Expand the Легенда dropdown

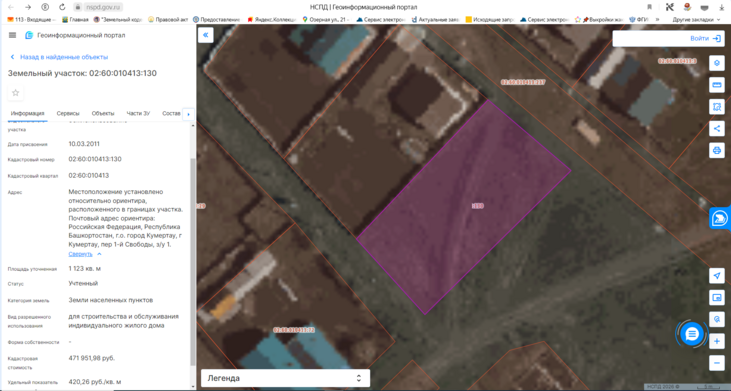pyautogui.click(x=285, y=378)
